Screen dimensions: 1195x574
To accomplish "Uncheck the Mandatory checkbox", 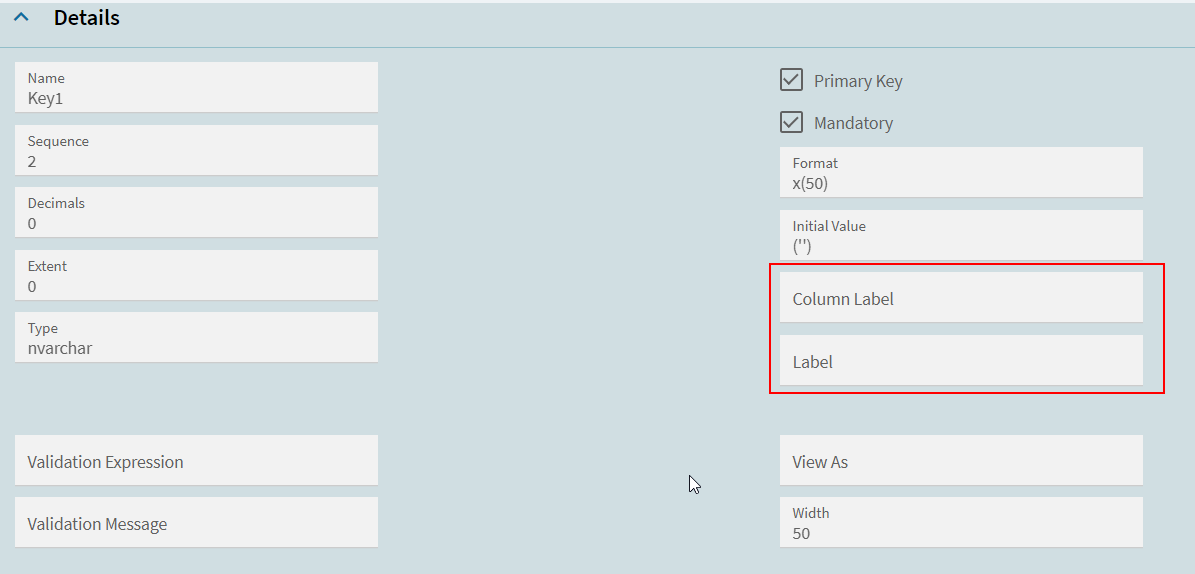I will click(x=792, y=122).
